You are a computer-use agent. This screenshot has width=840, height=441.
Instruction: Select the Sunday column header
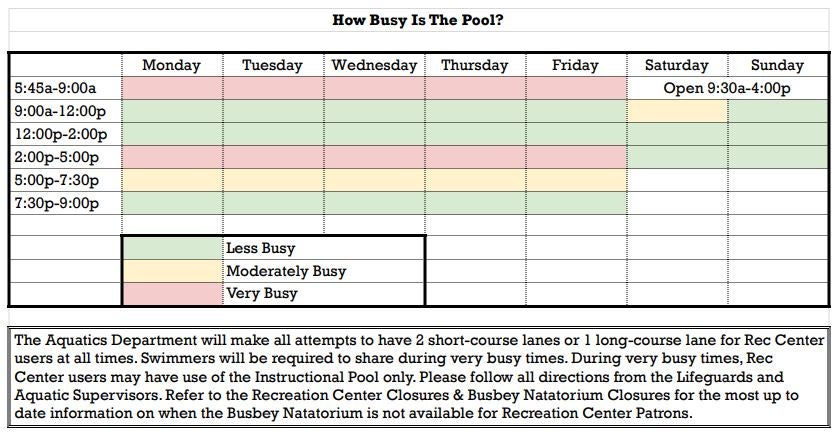click(x=778, y=65)
